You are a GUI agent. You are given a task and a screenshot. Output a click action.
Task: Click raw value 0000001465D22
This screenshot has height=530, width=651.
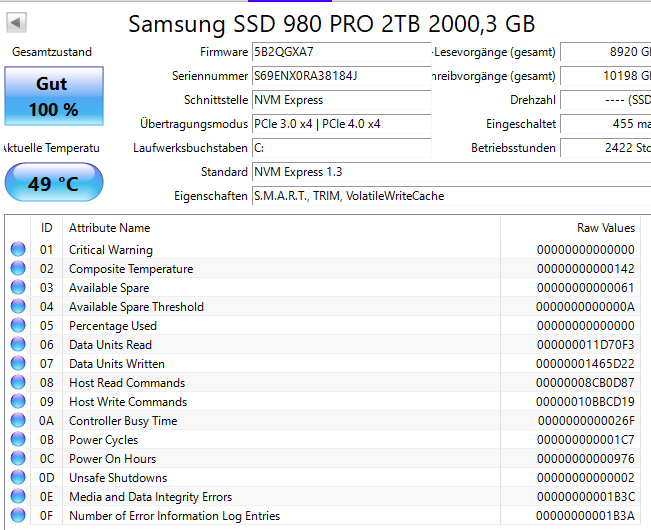pyautogui.click(x=585, y=364)
